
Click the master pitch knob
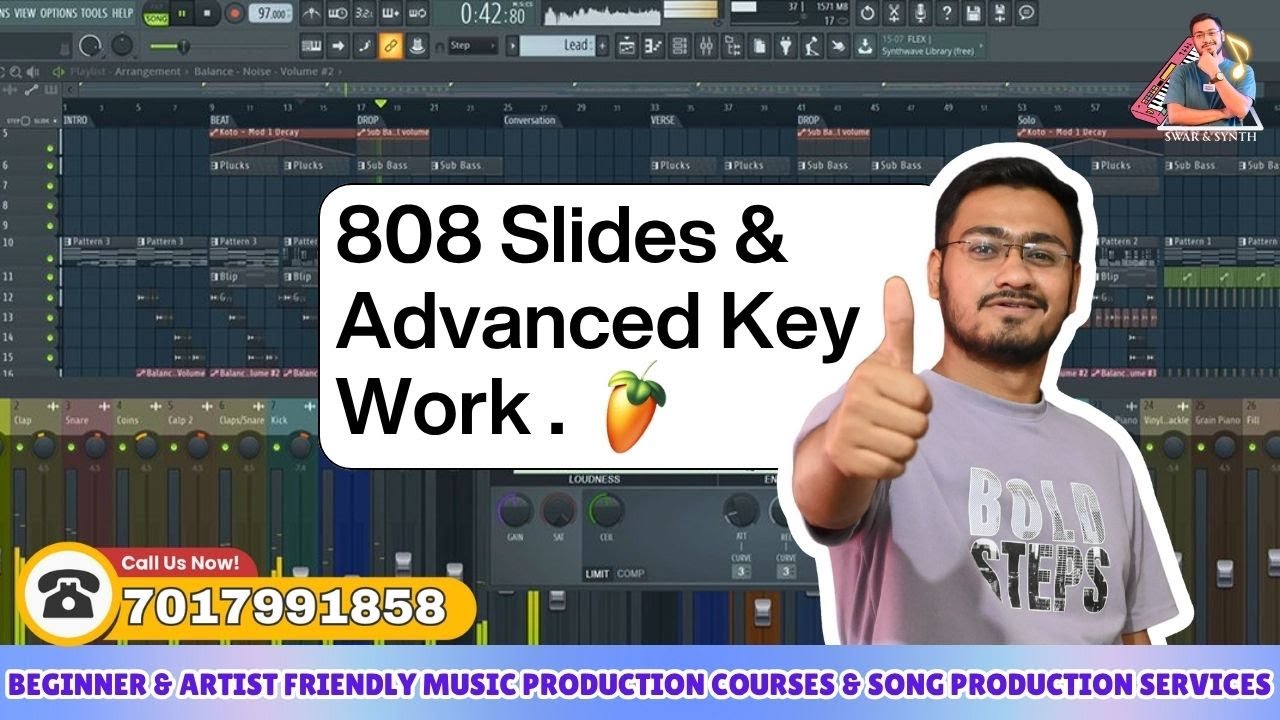(123, 46)
